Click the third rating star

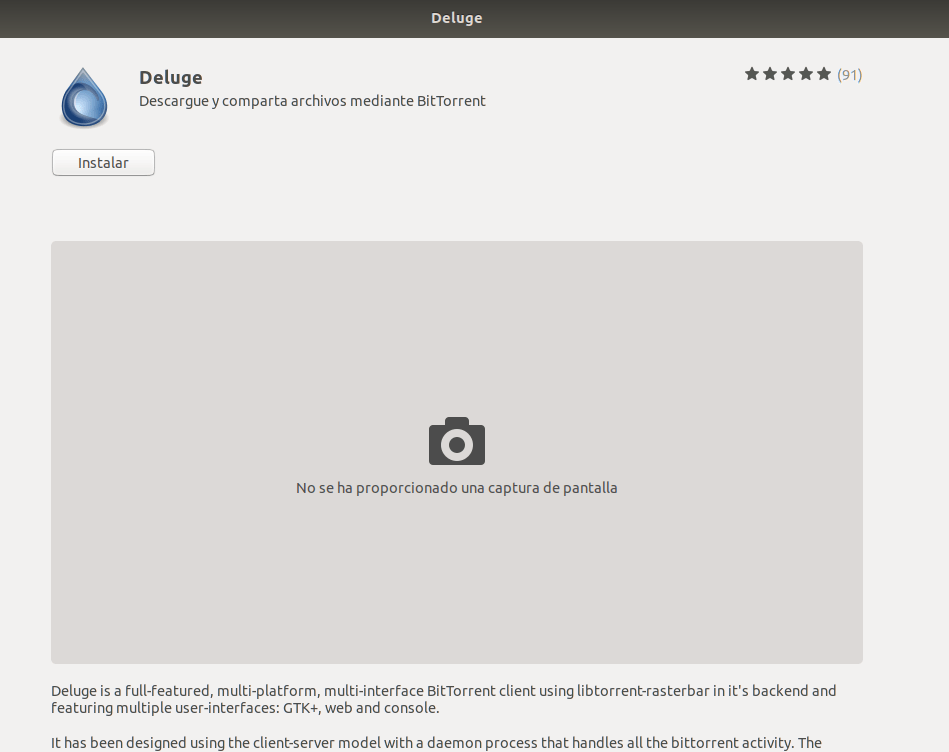(788, 74)
